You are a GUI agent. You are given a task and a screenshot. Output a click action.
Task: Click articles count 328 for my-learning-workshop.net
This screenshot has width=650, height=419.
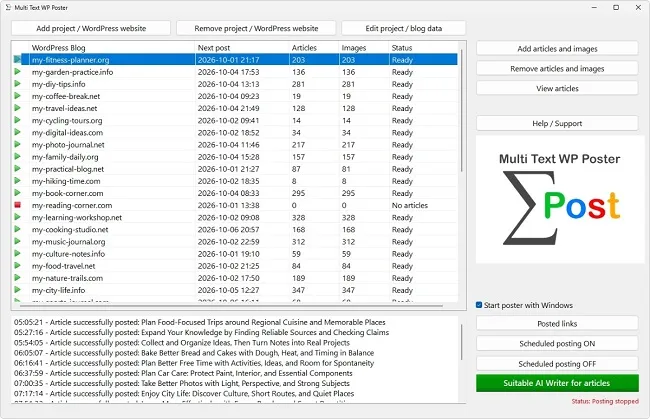tap(298, 217)
